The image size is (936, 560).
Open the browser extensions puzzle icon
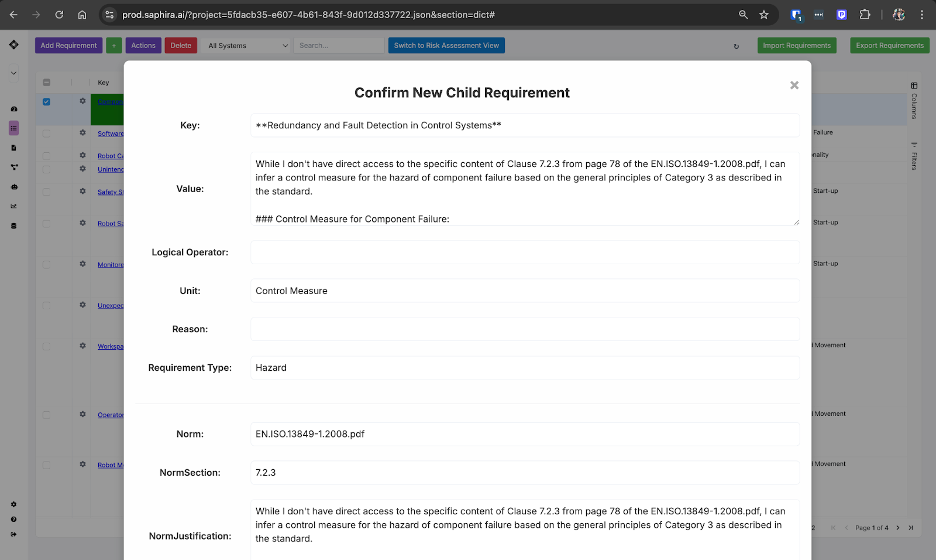tap(864, 15)
